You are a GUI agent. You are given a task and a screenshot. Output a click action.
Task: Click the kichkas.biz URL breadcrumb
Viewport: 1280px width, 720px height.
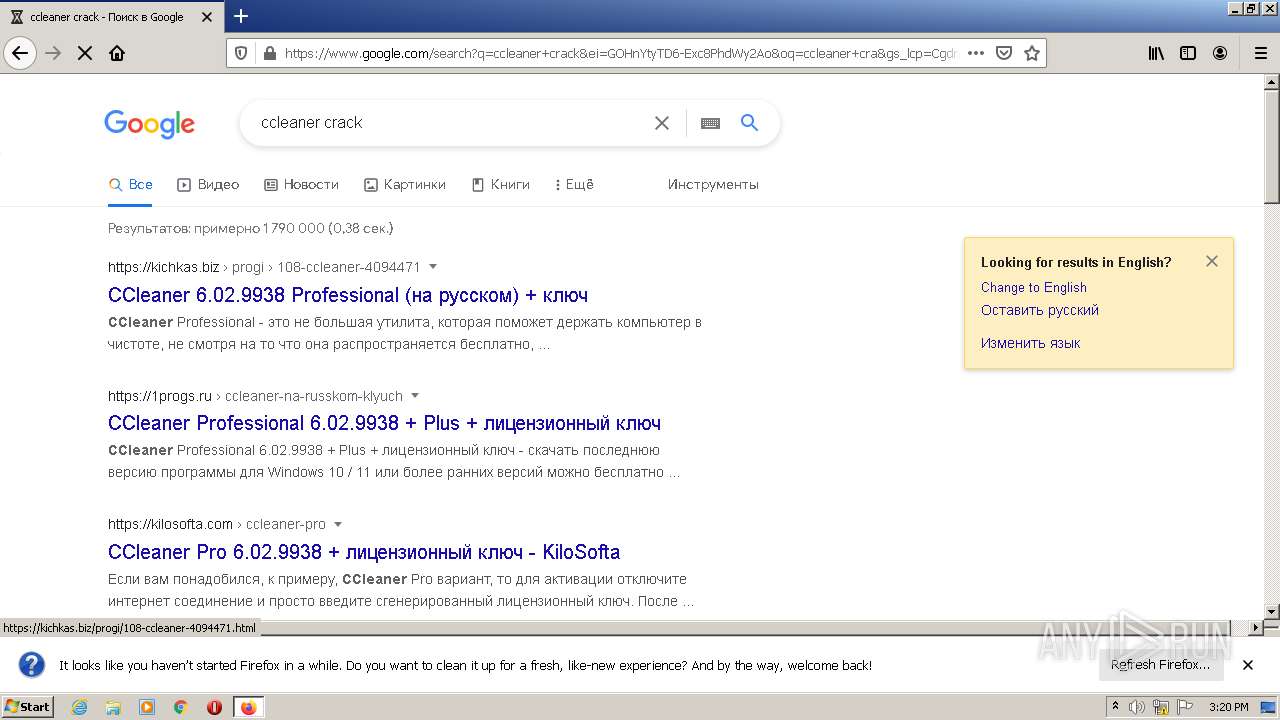point(264,267)
